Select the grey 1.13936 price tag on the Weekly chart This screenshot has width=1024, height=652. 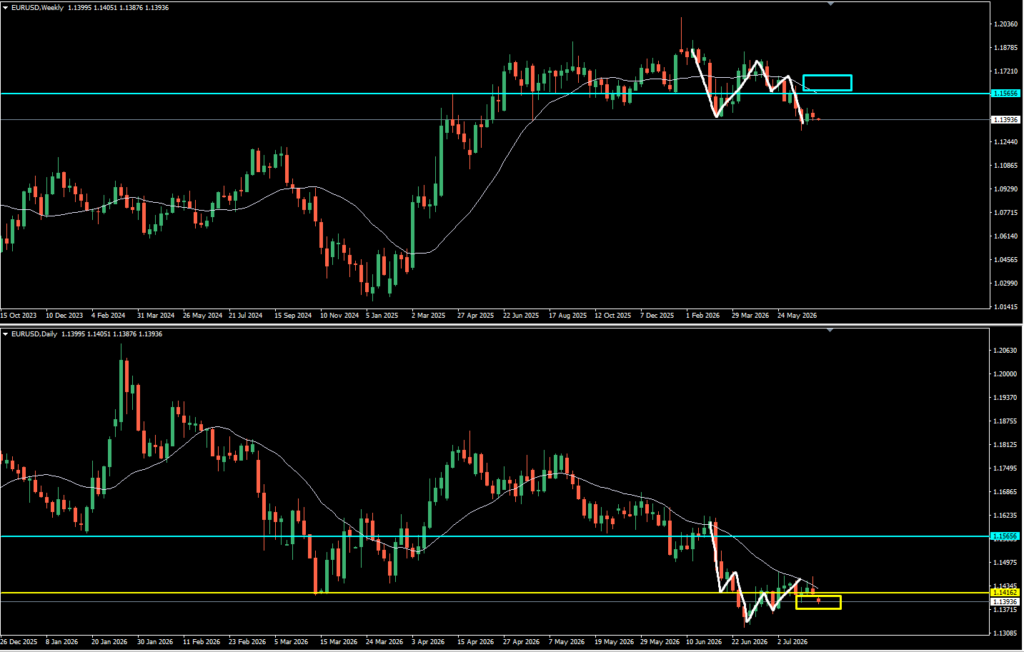click(1006, 120)
